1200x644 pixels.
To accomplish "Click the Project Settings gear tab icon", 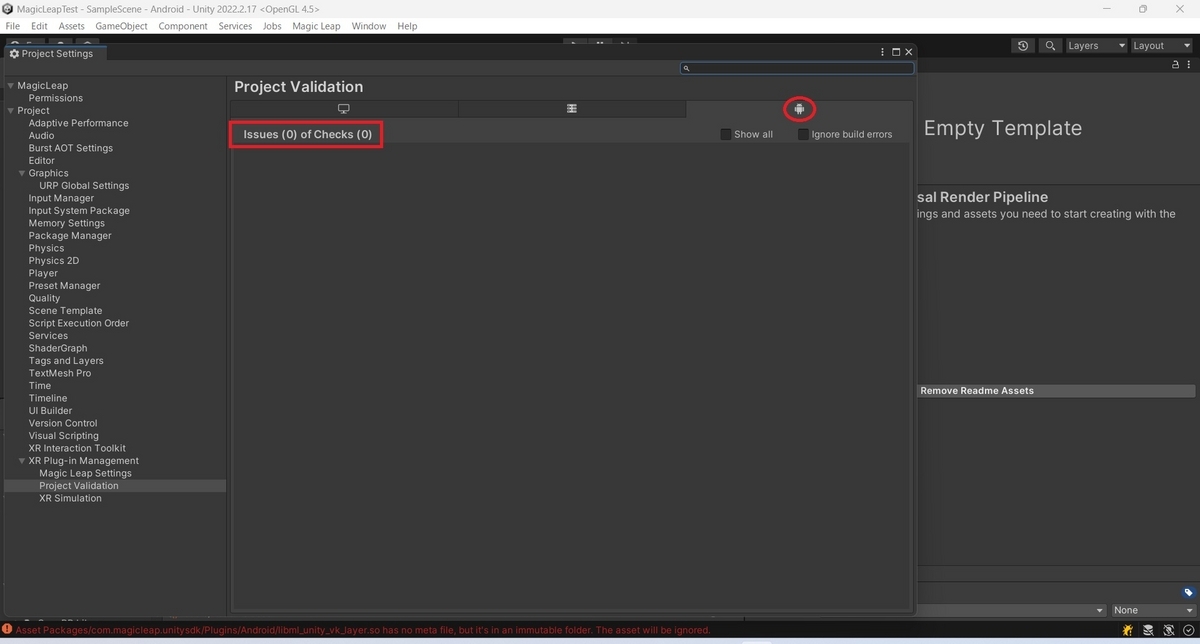I will 14,53.
